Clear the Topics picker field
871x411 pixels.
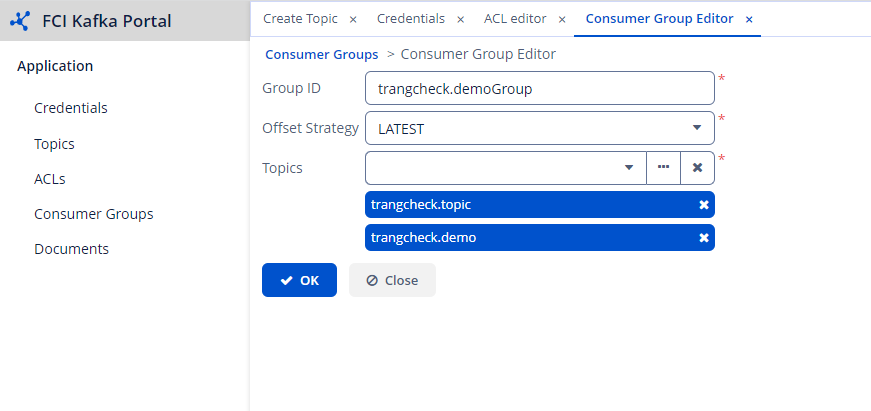(x=697, y=168)
